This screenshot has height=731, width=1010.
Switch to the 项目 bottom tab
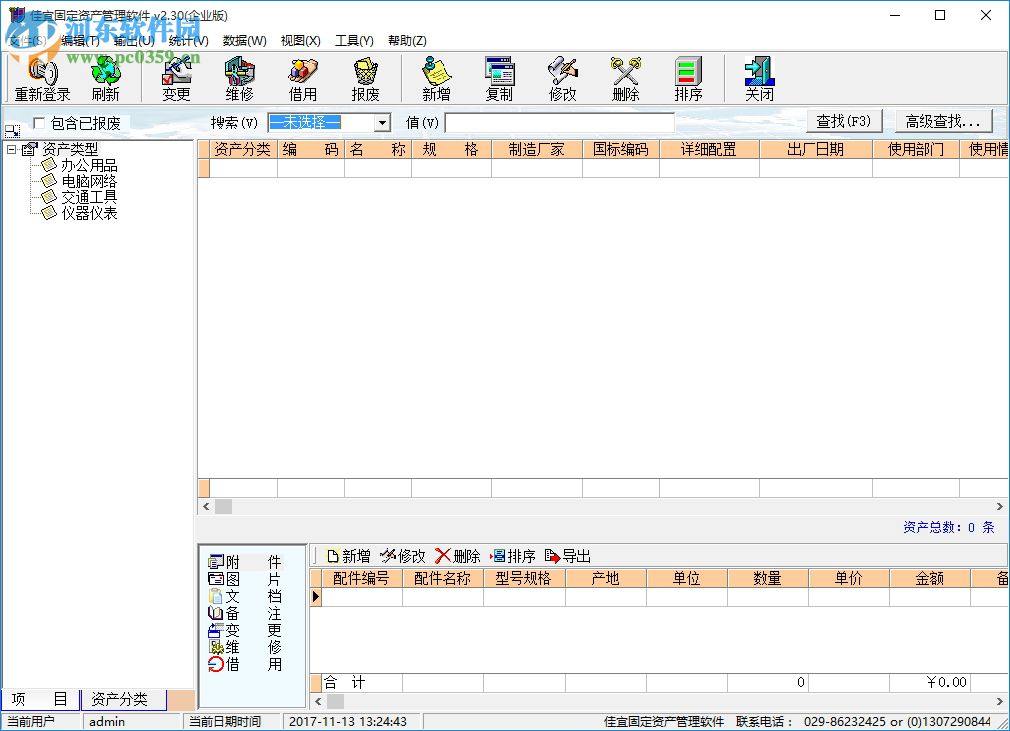(x=40, y=699)
